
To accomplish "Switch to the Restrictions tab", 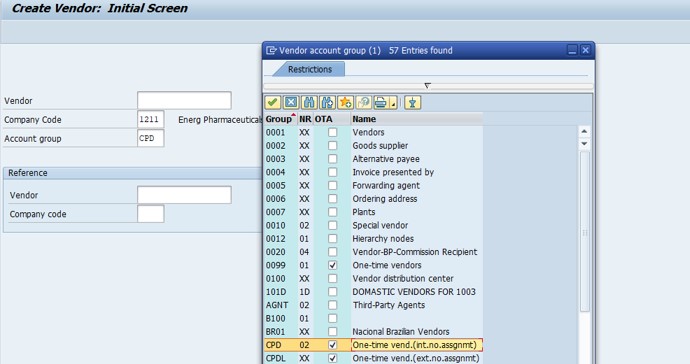I will click(309, 69).
